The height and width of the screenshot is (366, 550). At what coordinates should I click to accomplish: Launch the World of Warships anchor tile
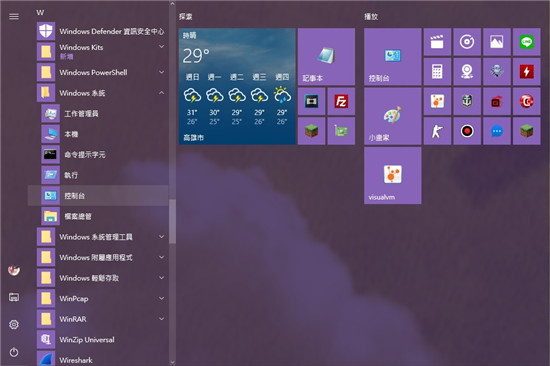[x=467, y=101]
